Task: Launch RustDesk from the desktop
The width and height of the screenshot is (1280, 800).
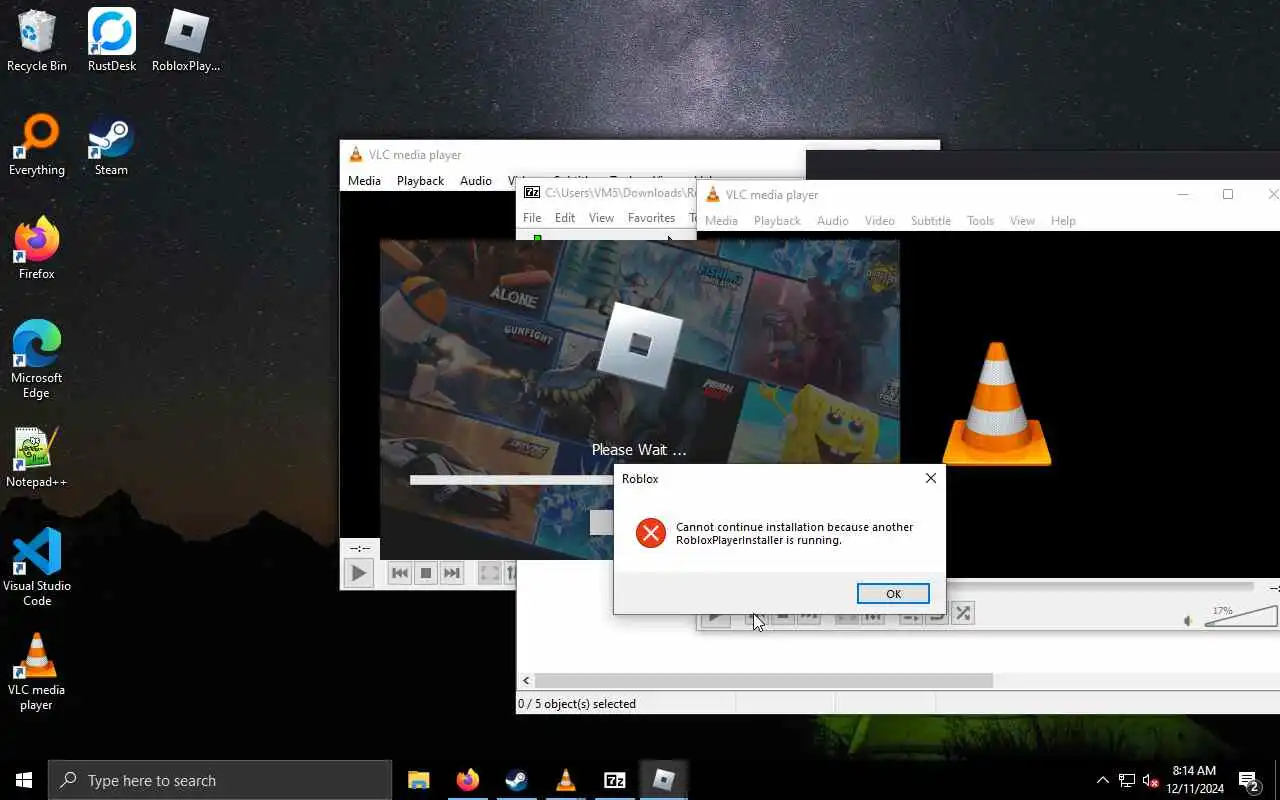Action: click(111, 41)
